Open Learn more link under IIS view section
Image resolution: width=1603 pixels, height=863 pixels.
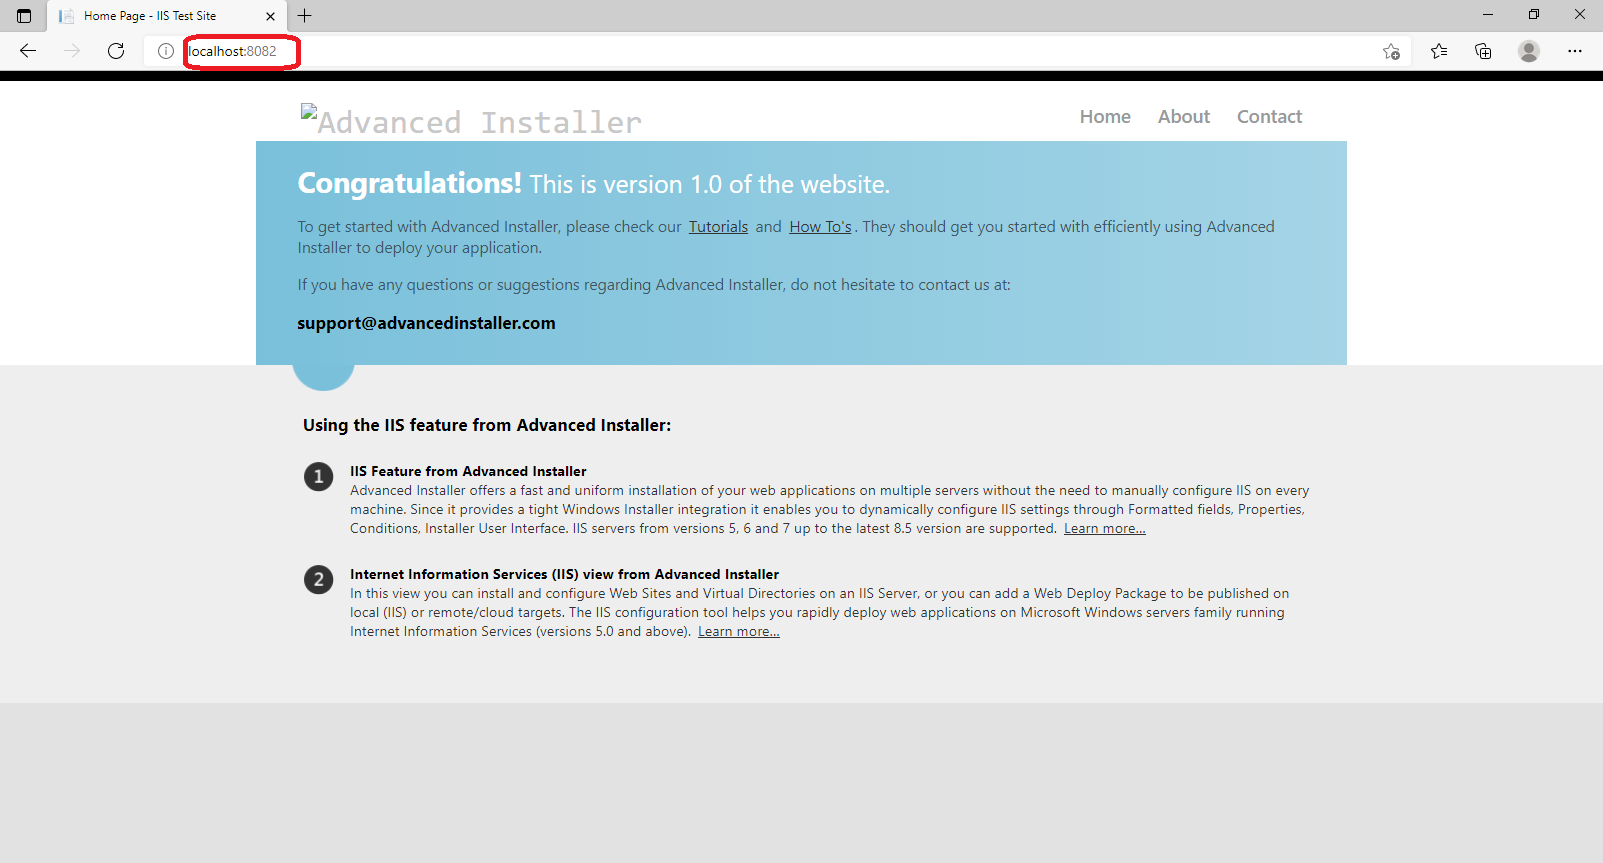coord(738,632)
